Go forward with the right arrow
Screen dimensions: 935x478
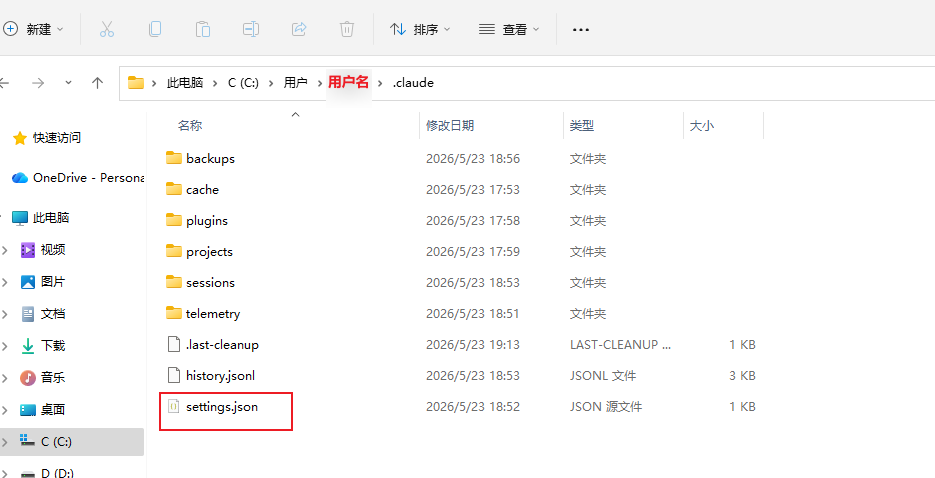click(38, 83)
